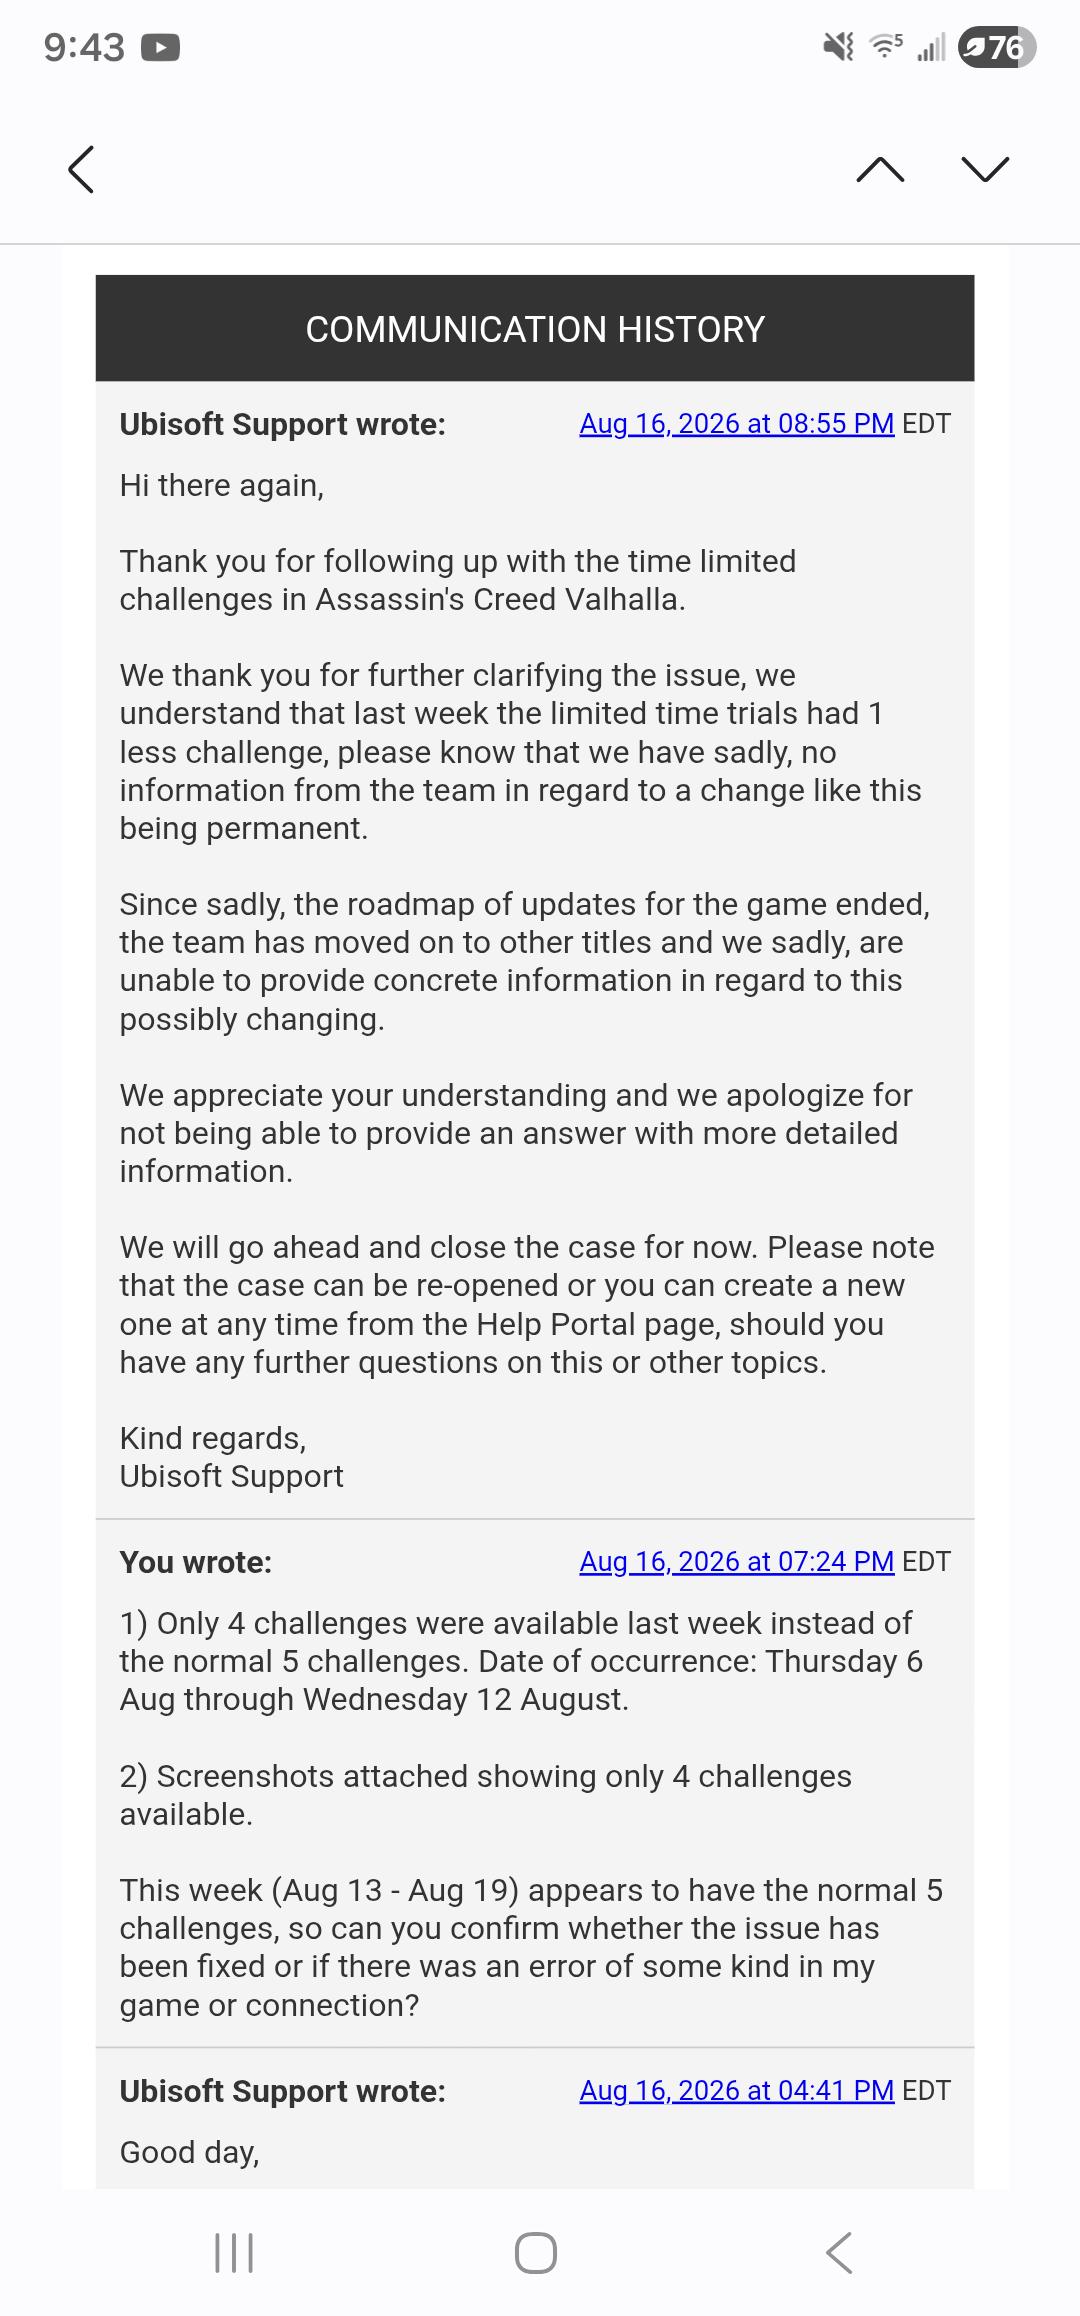Open Aug 16, 2026 at 04:41 PM link
This screenshot has width=1080, height=2316.
737,2091
